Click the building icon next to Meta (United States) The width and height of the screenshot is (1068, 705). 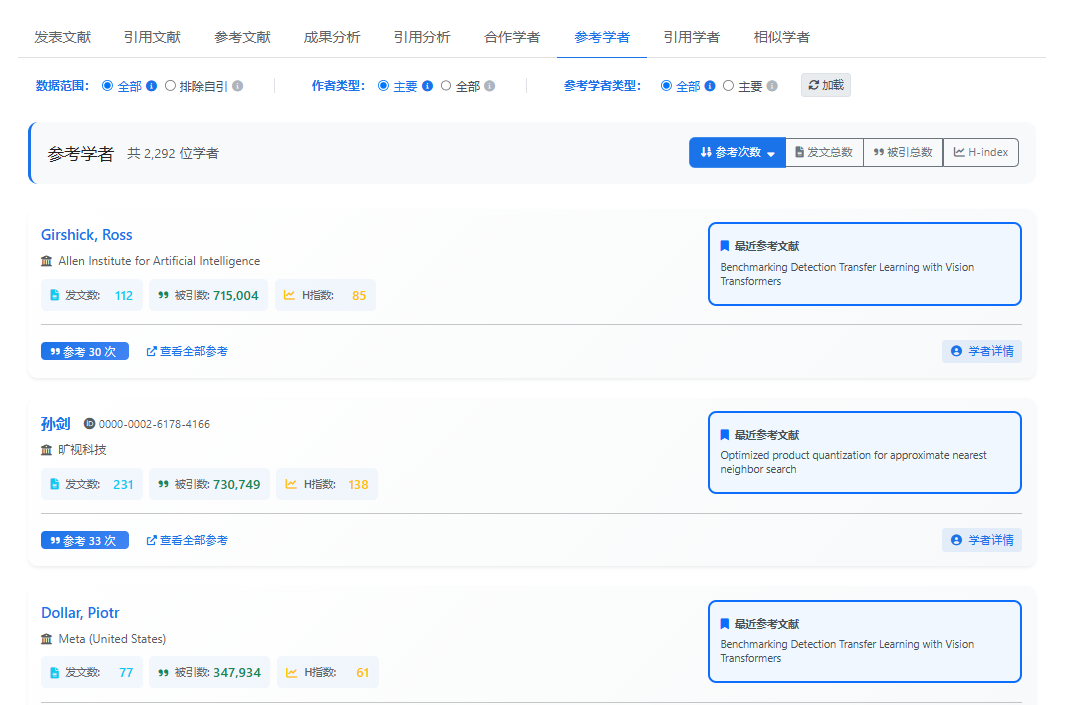[x=46, y=639]
